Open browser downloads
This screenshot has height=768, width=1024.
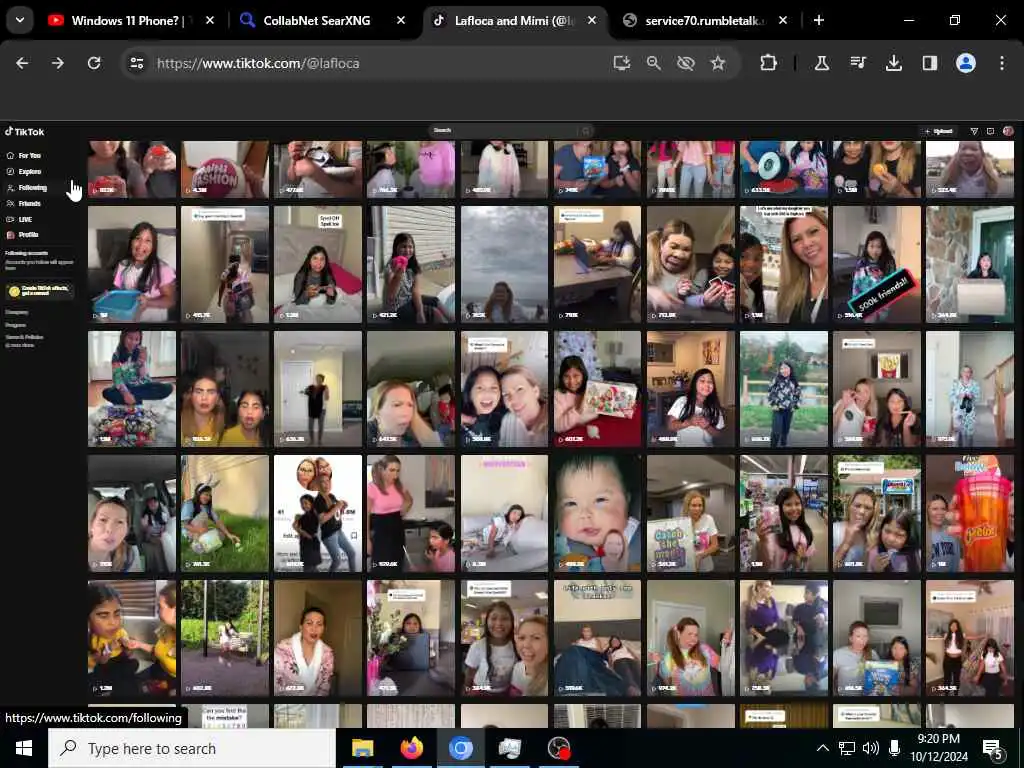pyautogui.click(x=894, y=63)
